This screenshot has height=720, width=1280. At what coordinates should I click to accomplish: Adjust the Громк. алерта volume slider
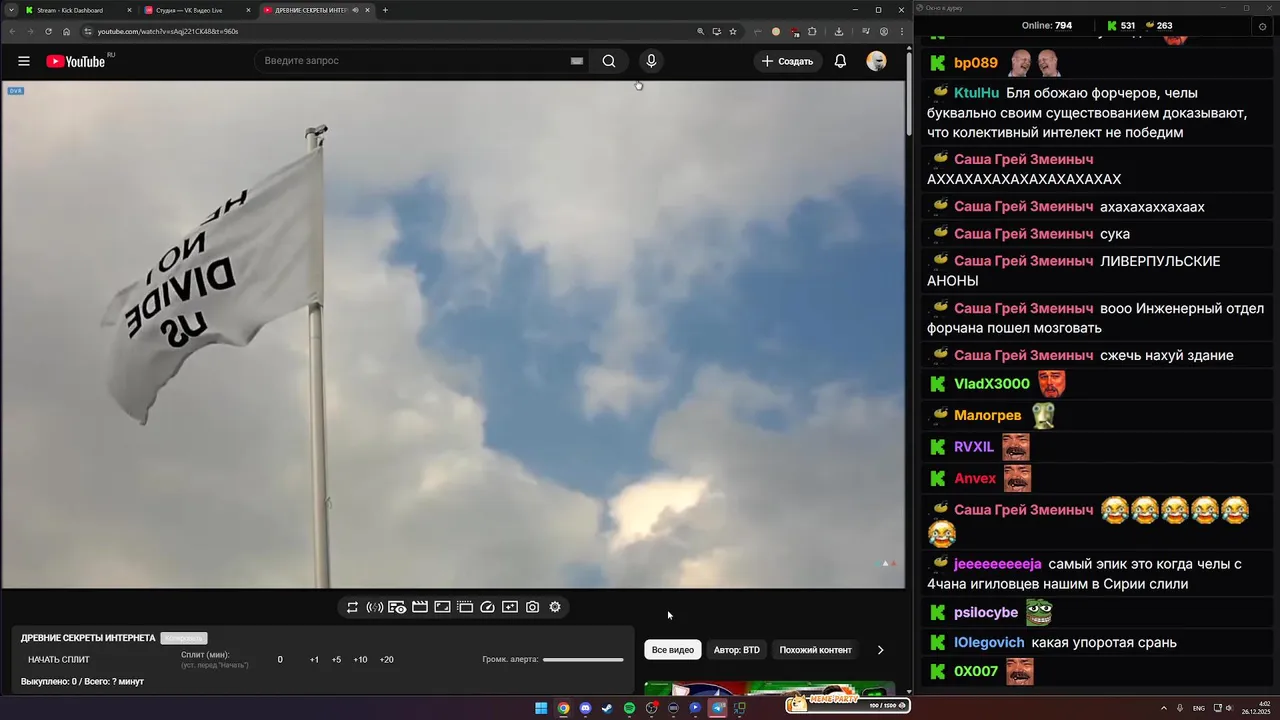pos(583,660)
